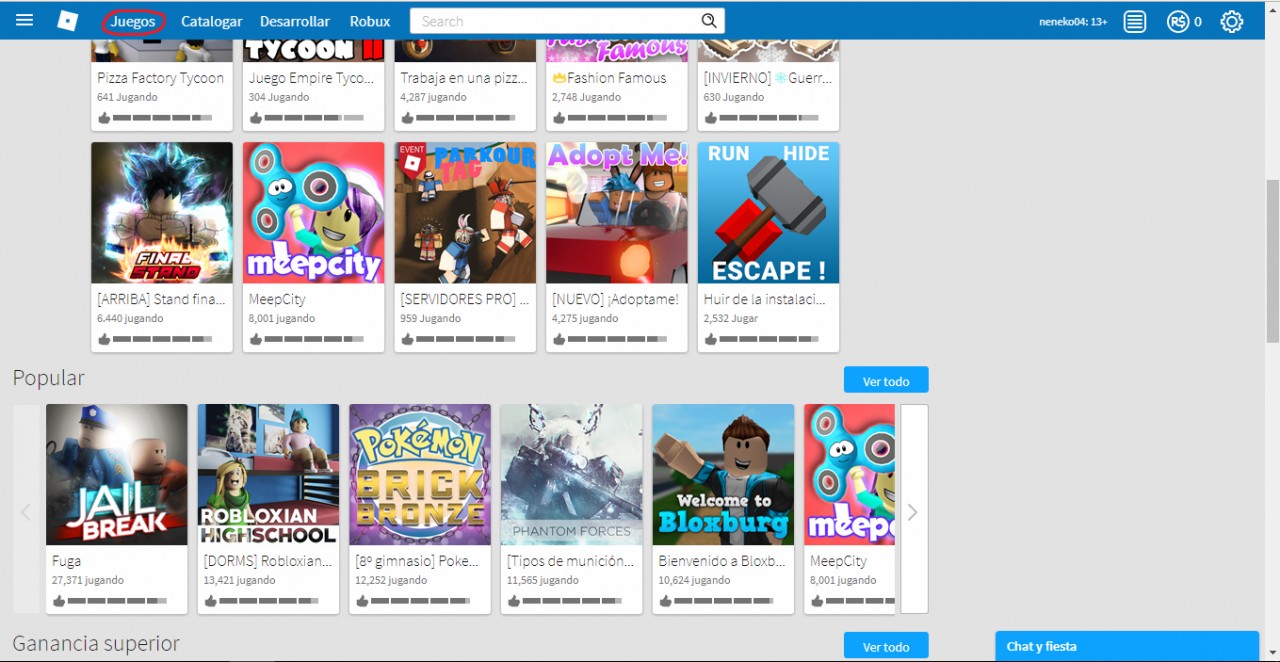
Task: Open Welcome to Bloxburg thumbnail
Action: [723, 474]
